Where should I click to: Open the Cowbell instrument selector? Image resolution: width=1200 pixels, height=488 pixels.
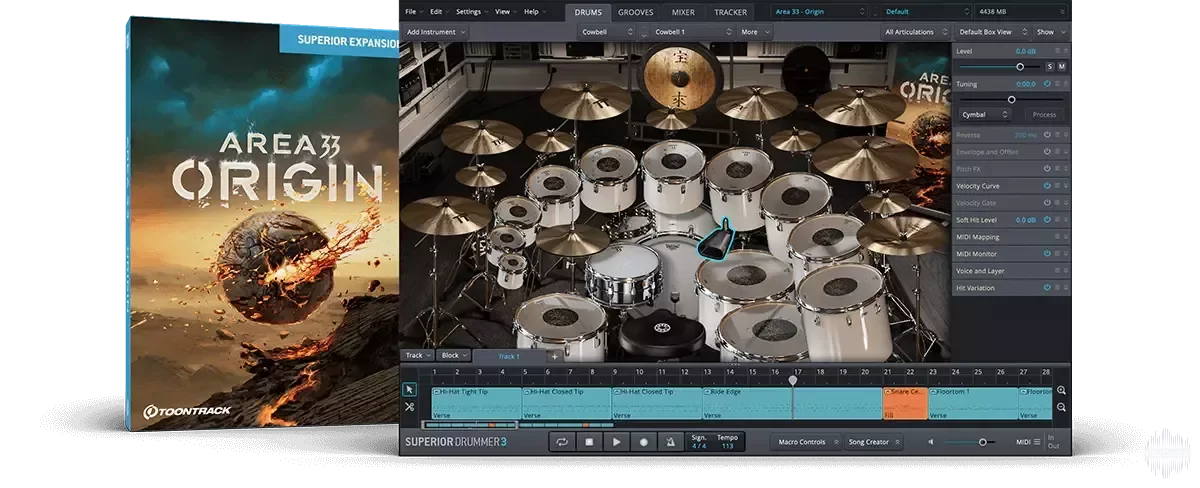pyautogui.click(x=607, y=32)
